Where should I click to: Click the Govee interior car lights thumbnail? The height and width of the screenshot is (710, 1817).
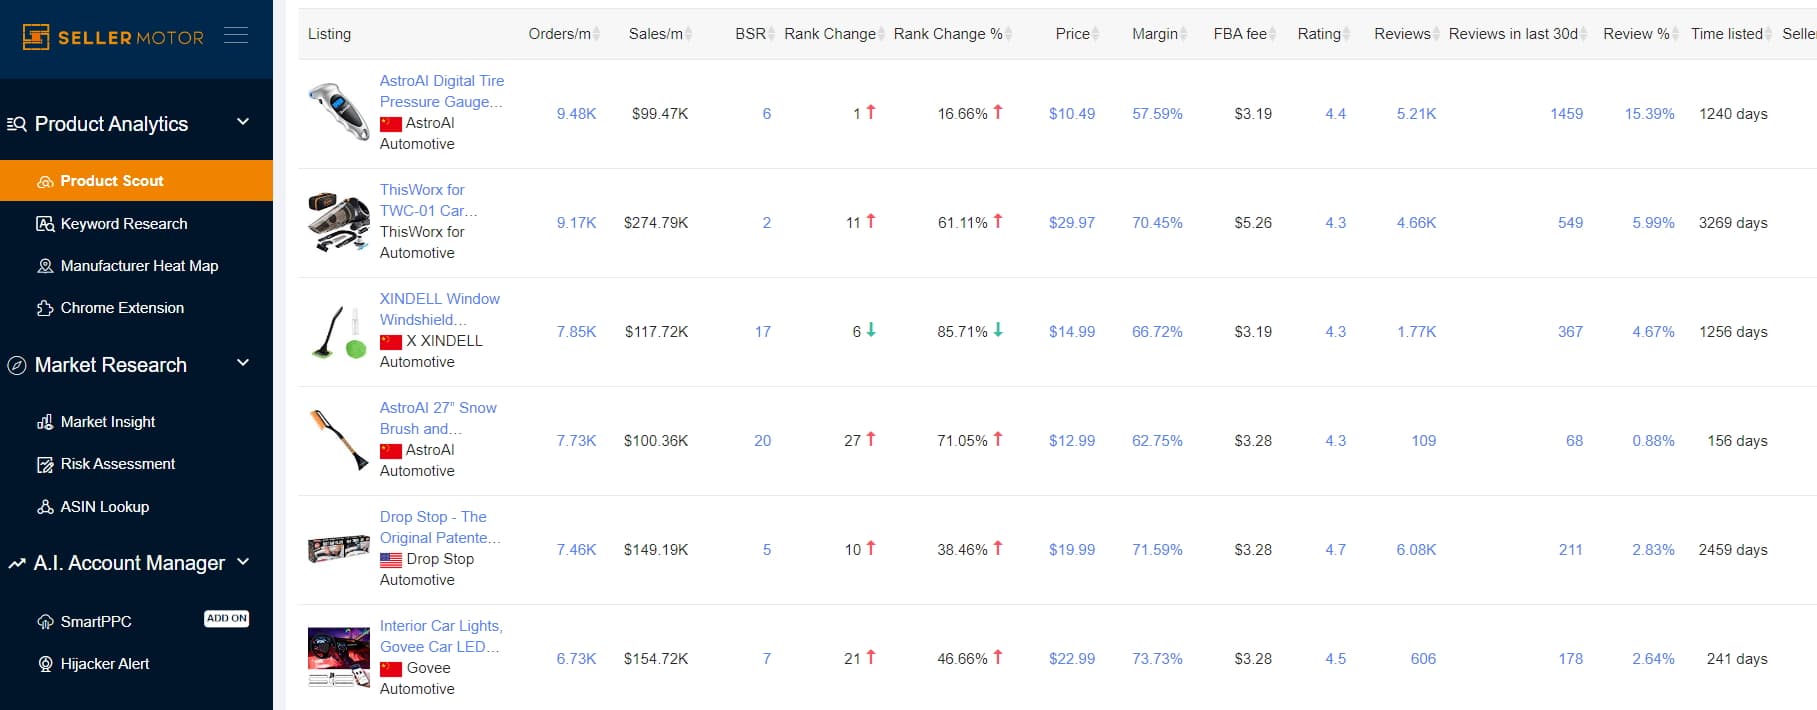coord(338,658)
